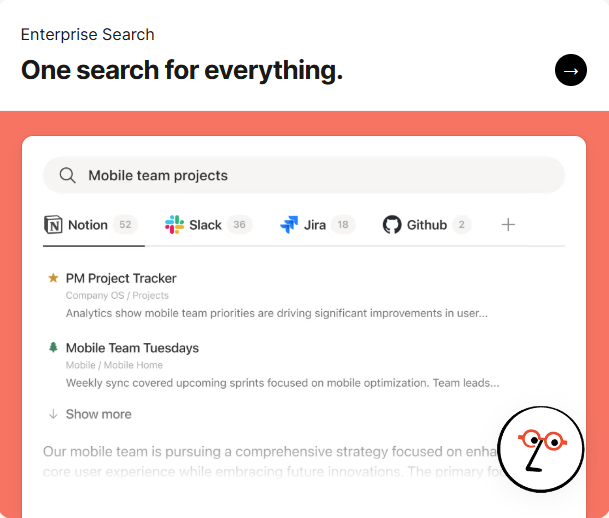Viewport: 609px width, 518px height.
Task: Switch to the Slack results tab
Action: (x=206, y=225)
